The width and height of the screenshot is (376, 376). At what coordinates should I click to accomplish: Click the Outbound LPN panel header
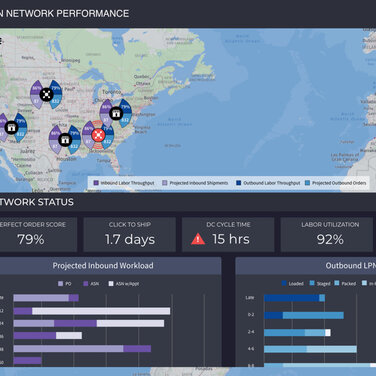(306, 266)
